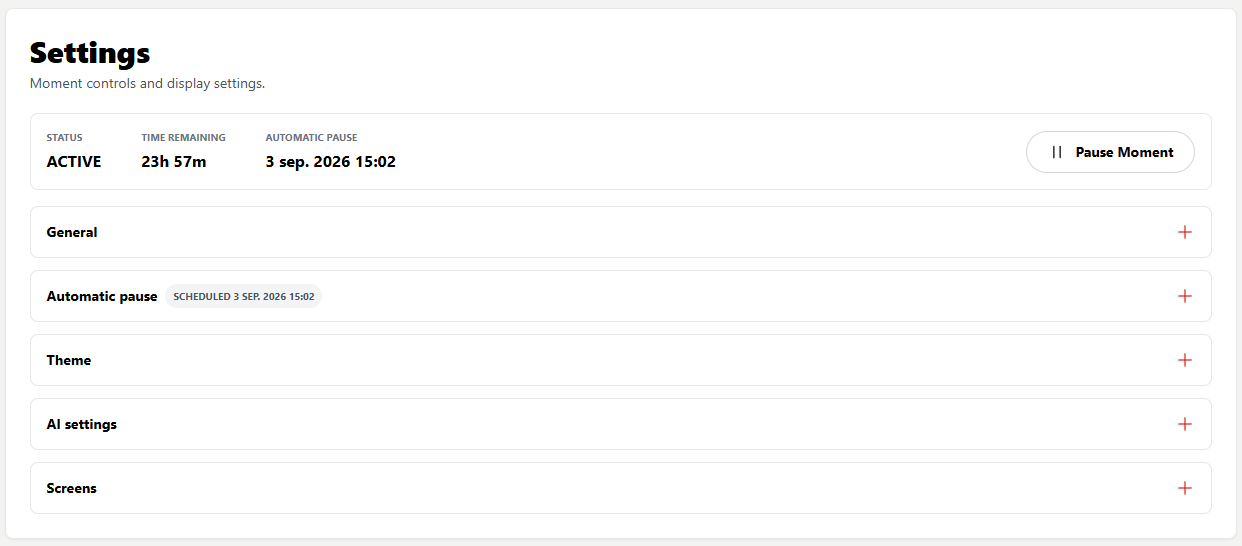Click the ACTIVE status value
Viewport: 1242px width, 546px height.
(74, 162)
